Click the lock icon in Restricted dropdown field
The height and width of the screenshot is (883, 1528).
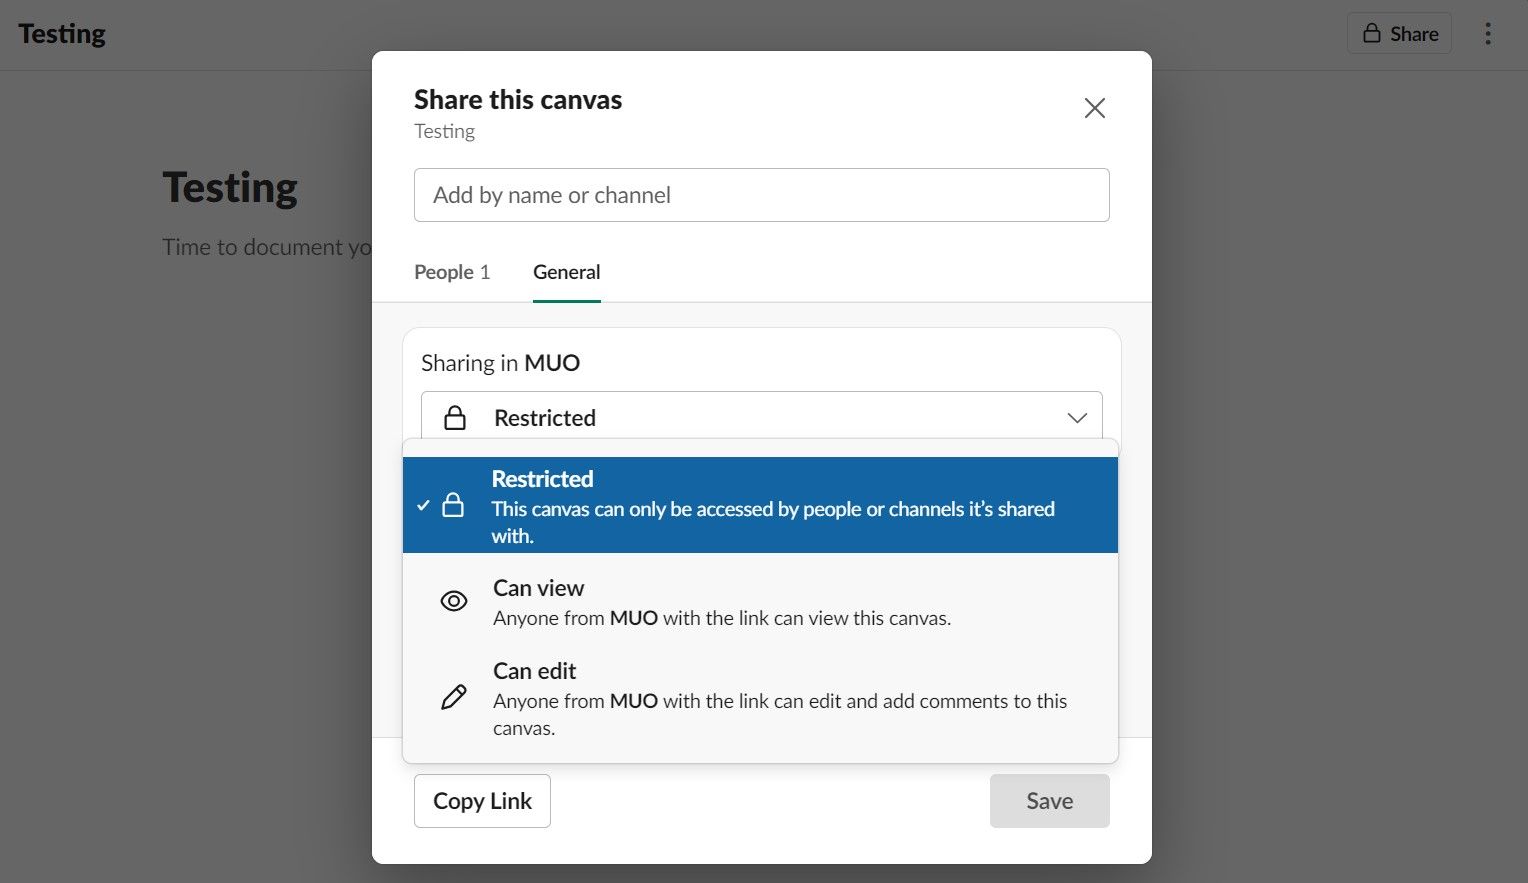[x=455, y=418]
